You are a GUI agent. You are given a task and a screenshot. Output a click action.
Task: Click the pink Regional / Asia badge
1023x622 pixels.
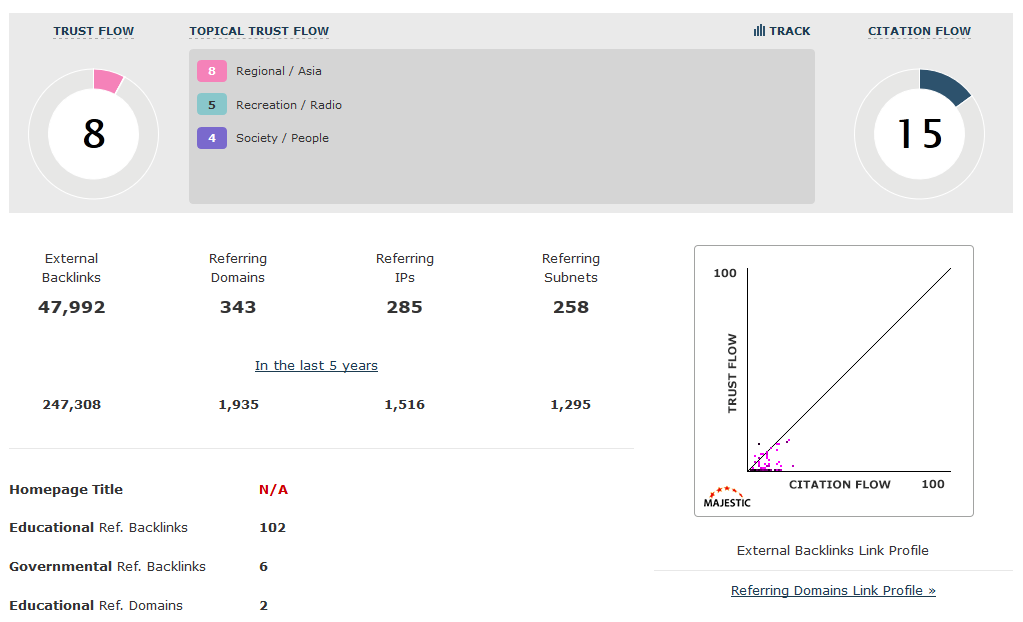pos(212,71)
